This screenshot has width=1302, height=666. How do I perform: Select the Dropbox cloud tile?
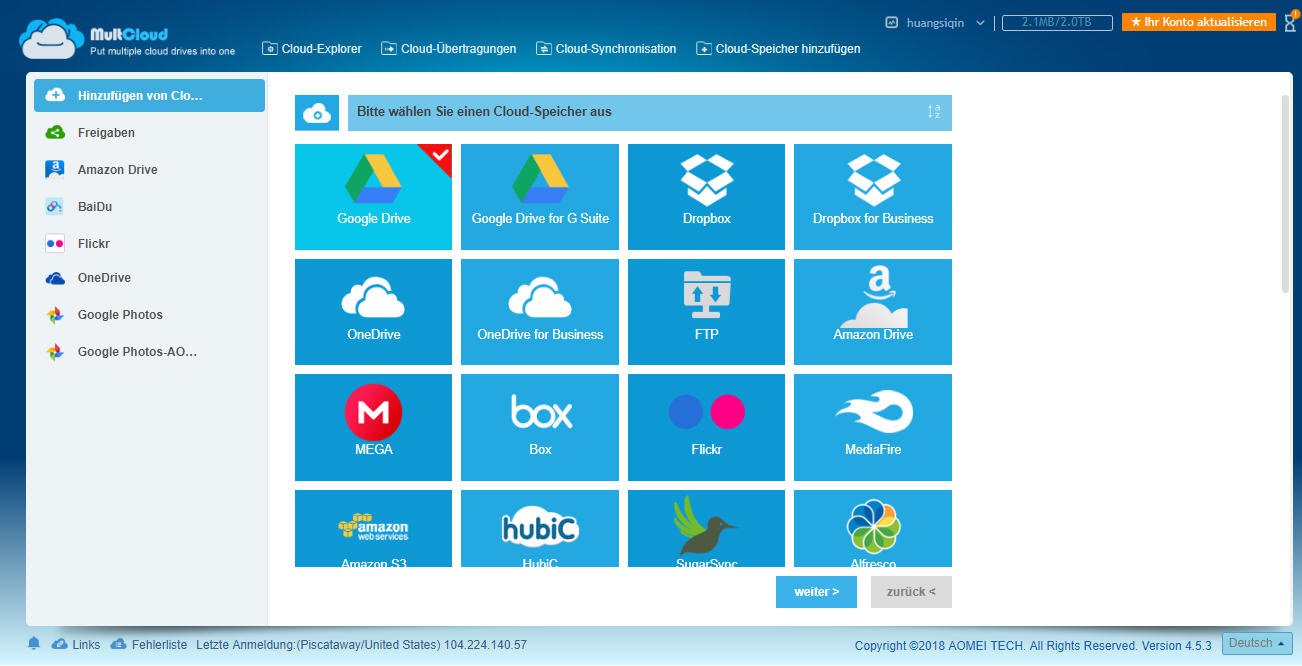click(x=706, y=197)
